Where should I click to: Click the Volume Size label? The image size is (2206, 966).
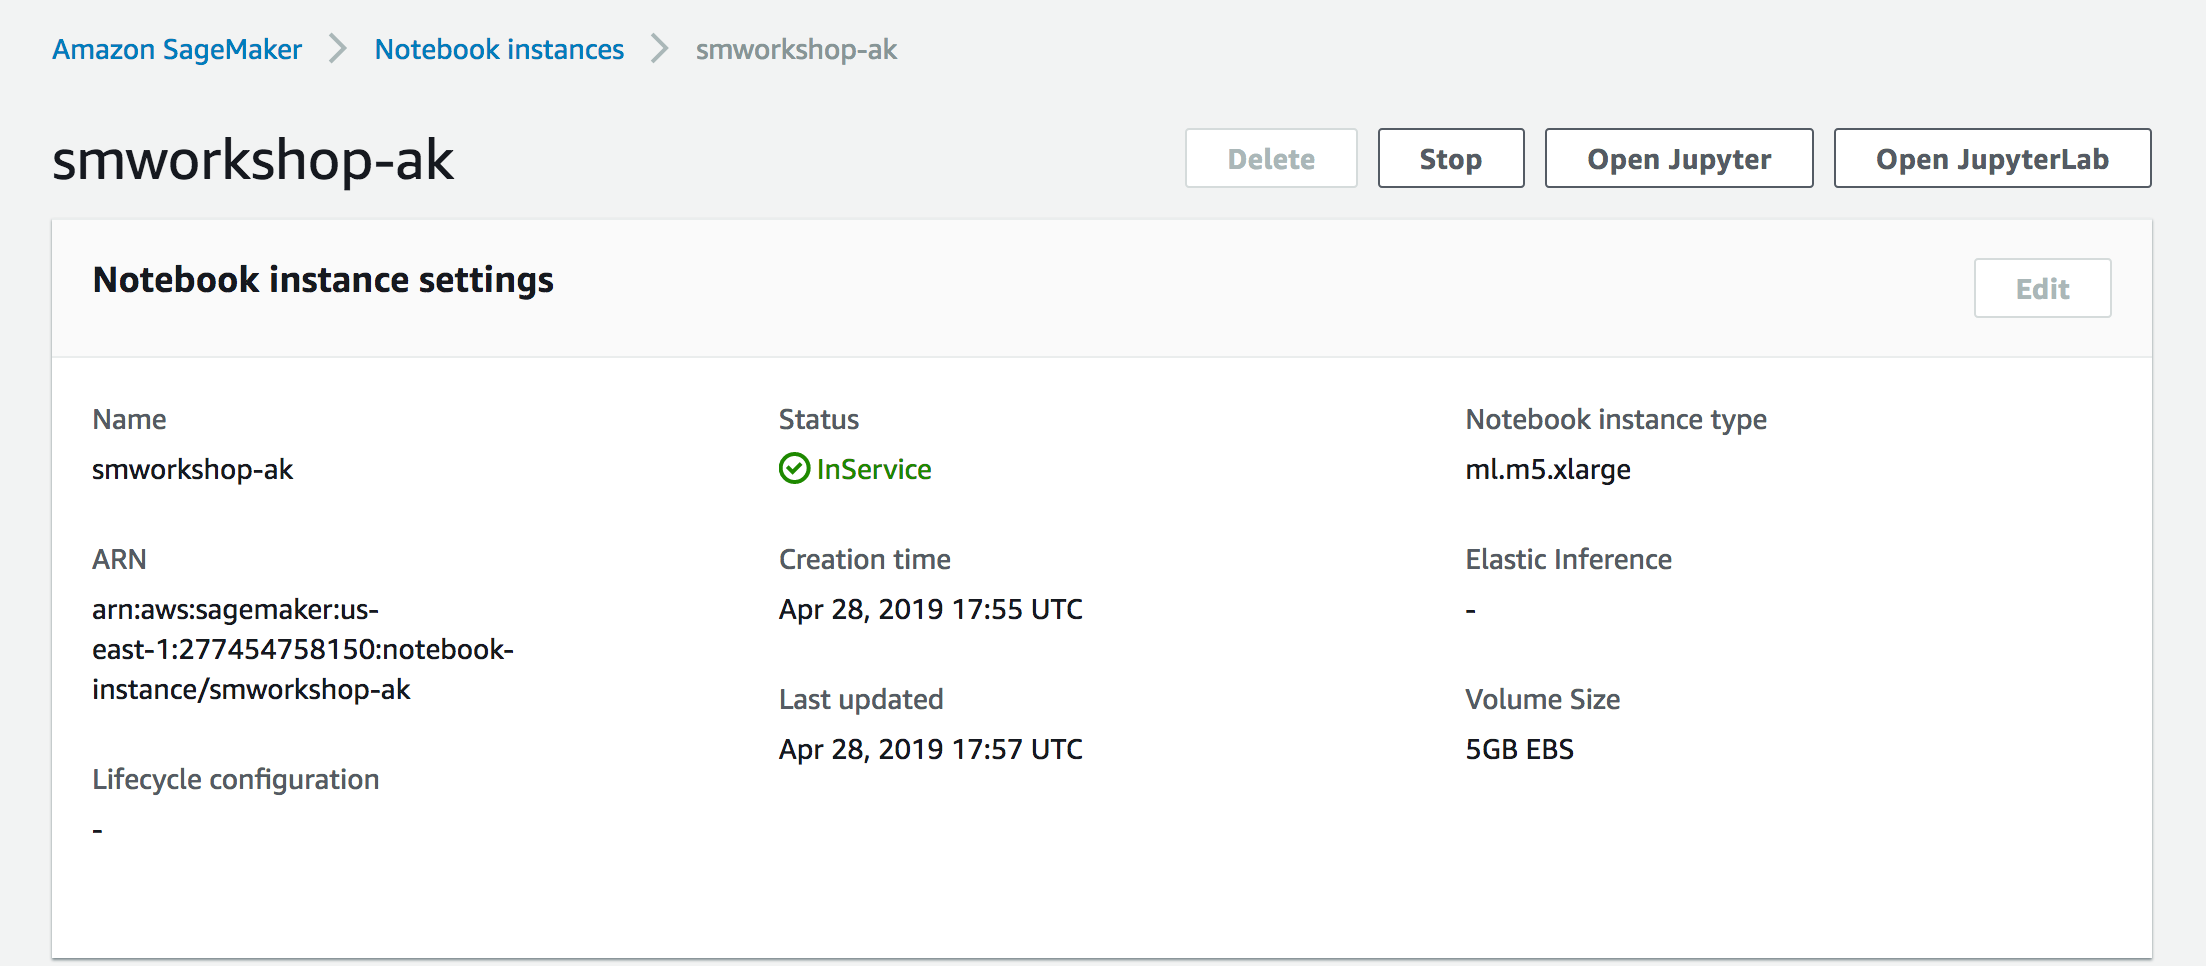click(x=1542, y=699)
